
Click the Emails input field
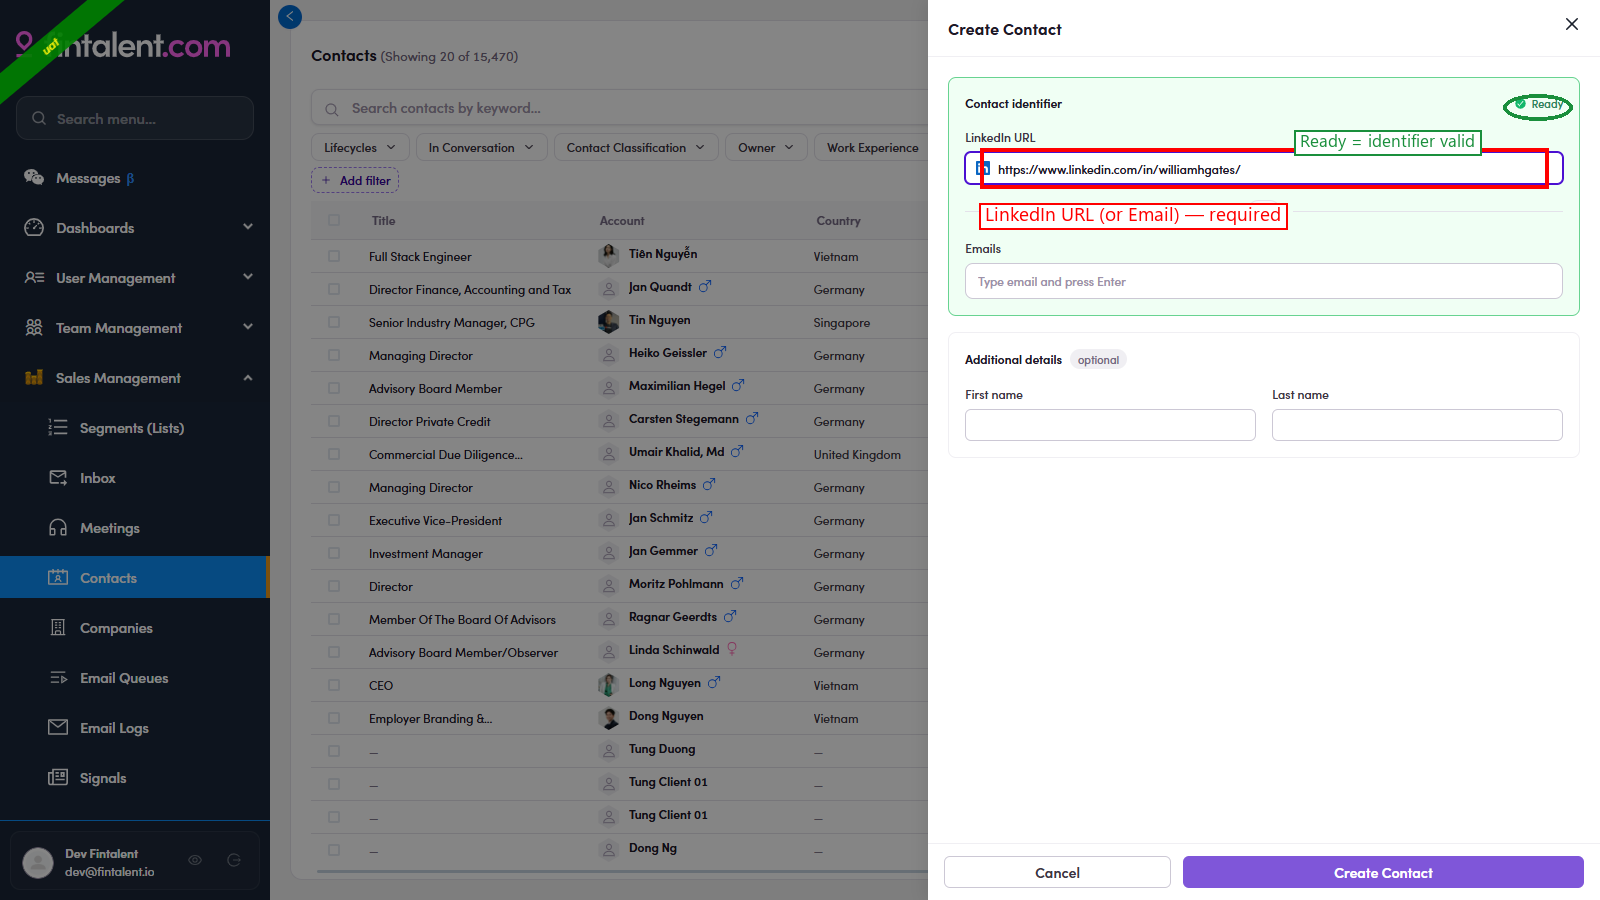[1264, 281]
